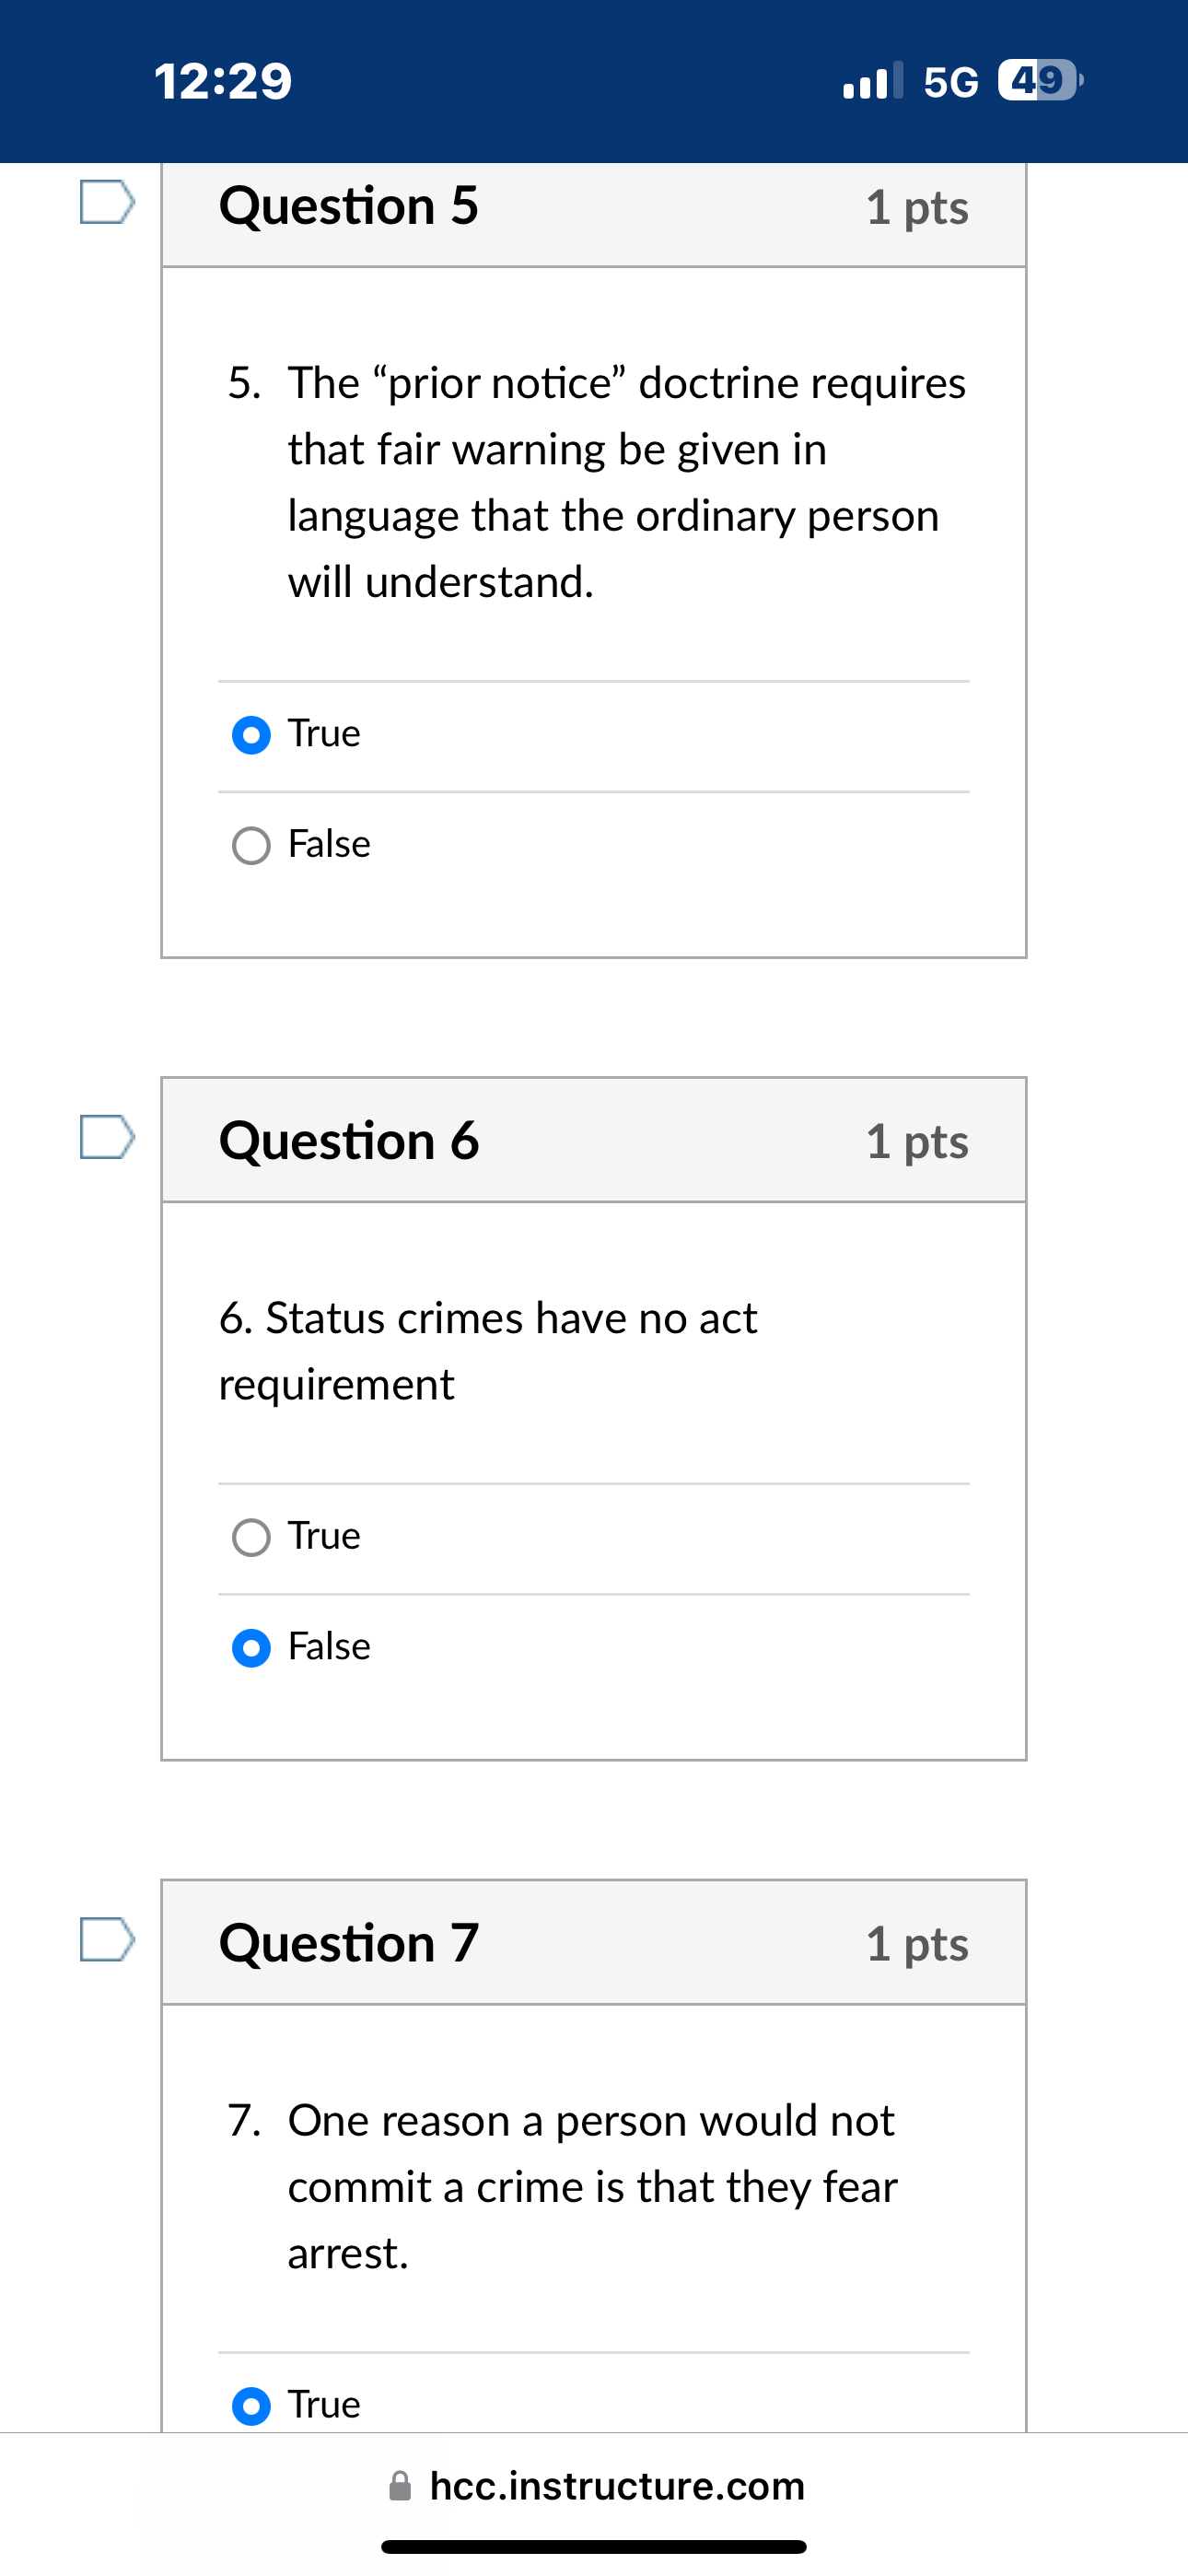This screenshot has width=1188, height=2576.
Task: Tap the Question 6 header title
Action: [349, 1141]
